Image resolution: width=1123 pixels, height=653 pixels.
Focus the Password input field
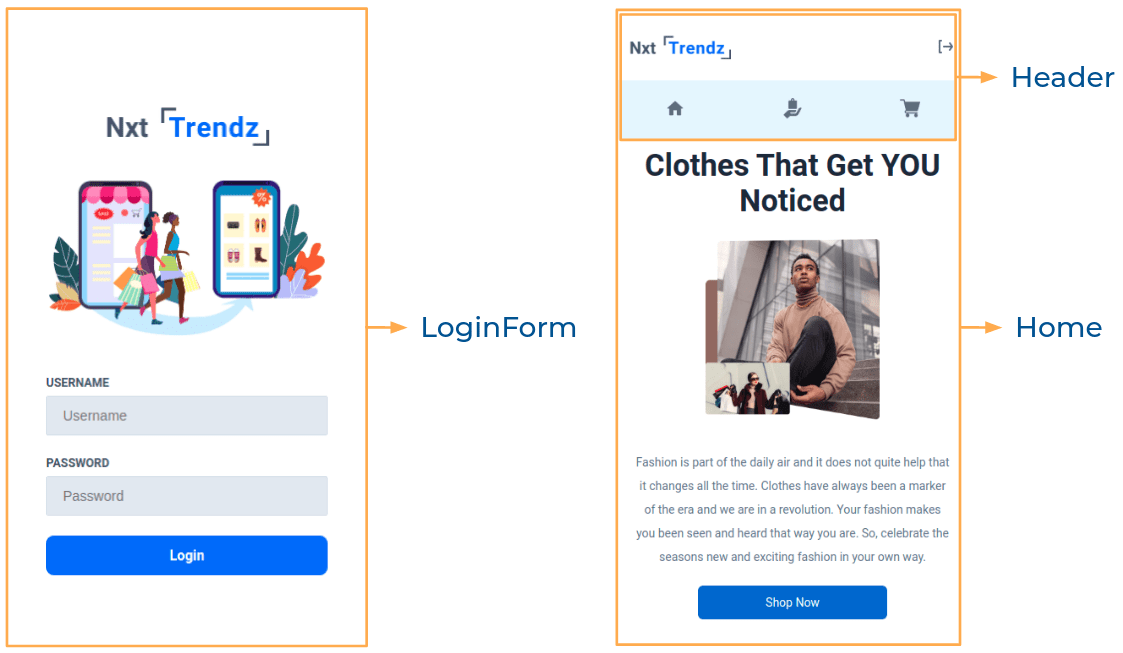pyautogui.click(x=187, y=495)
